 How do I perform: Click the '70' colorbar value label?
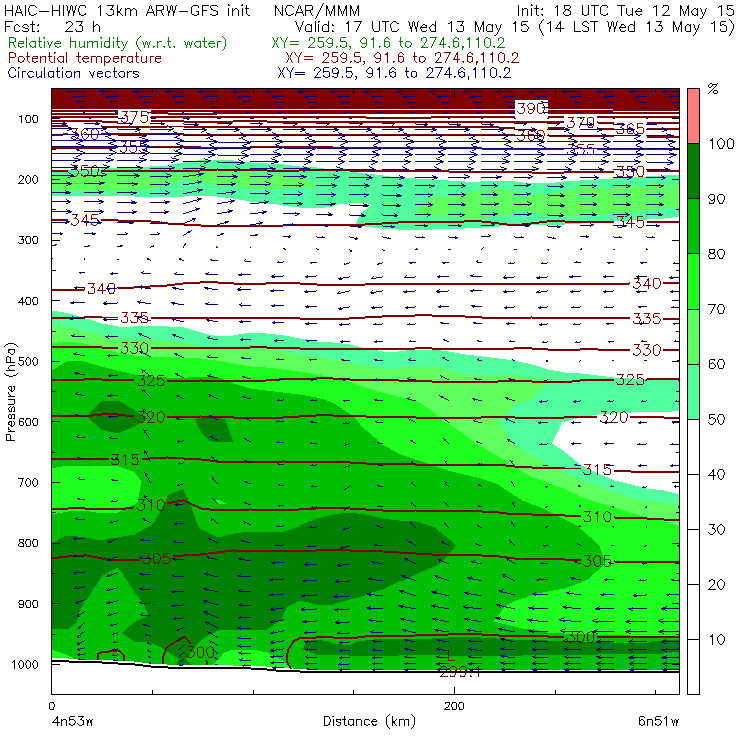716,309
